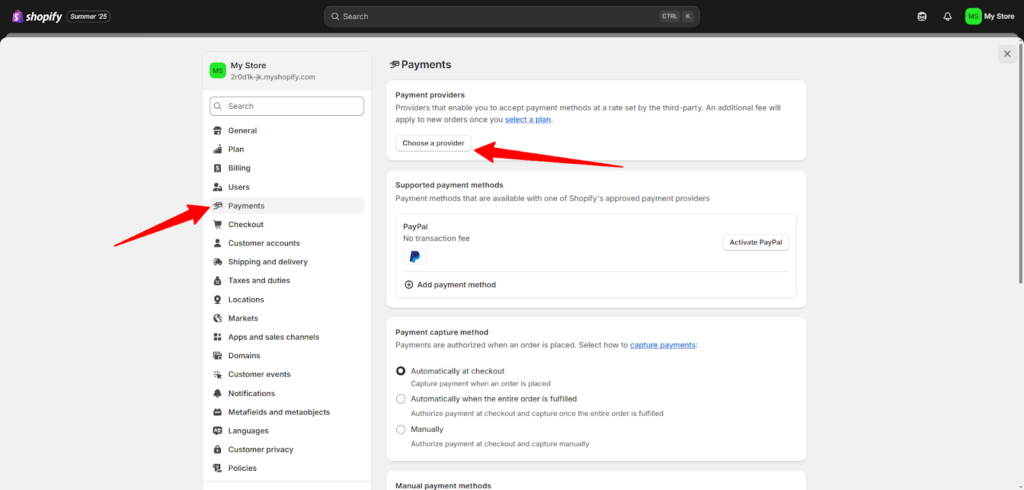Click into the settings sidebar Search field

coord(287,106)
